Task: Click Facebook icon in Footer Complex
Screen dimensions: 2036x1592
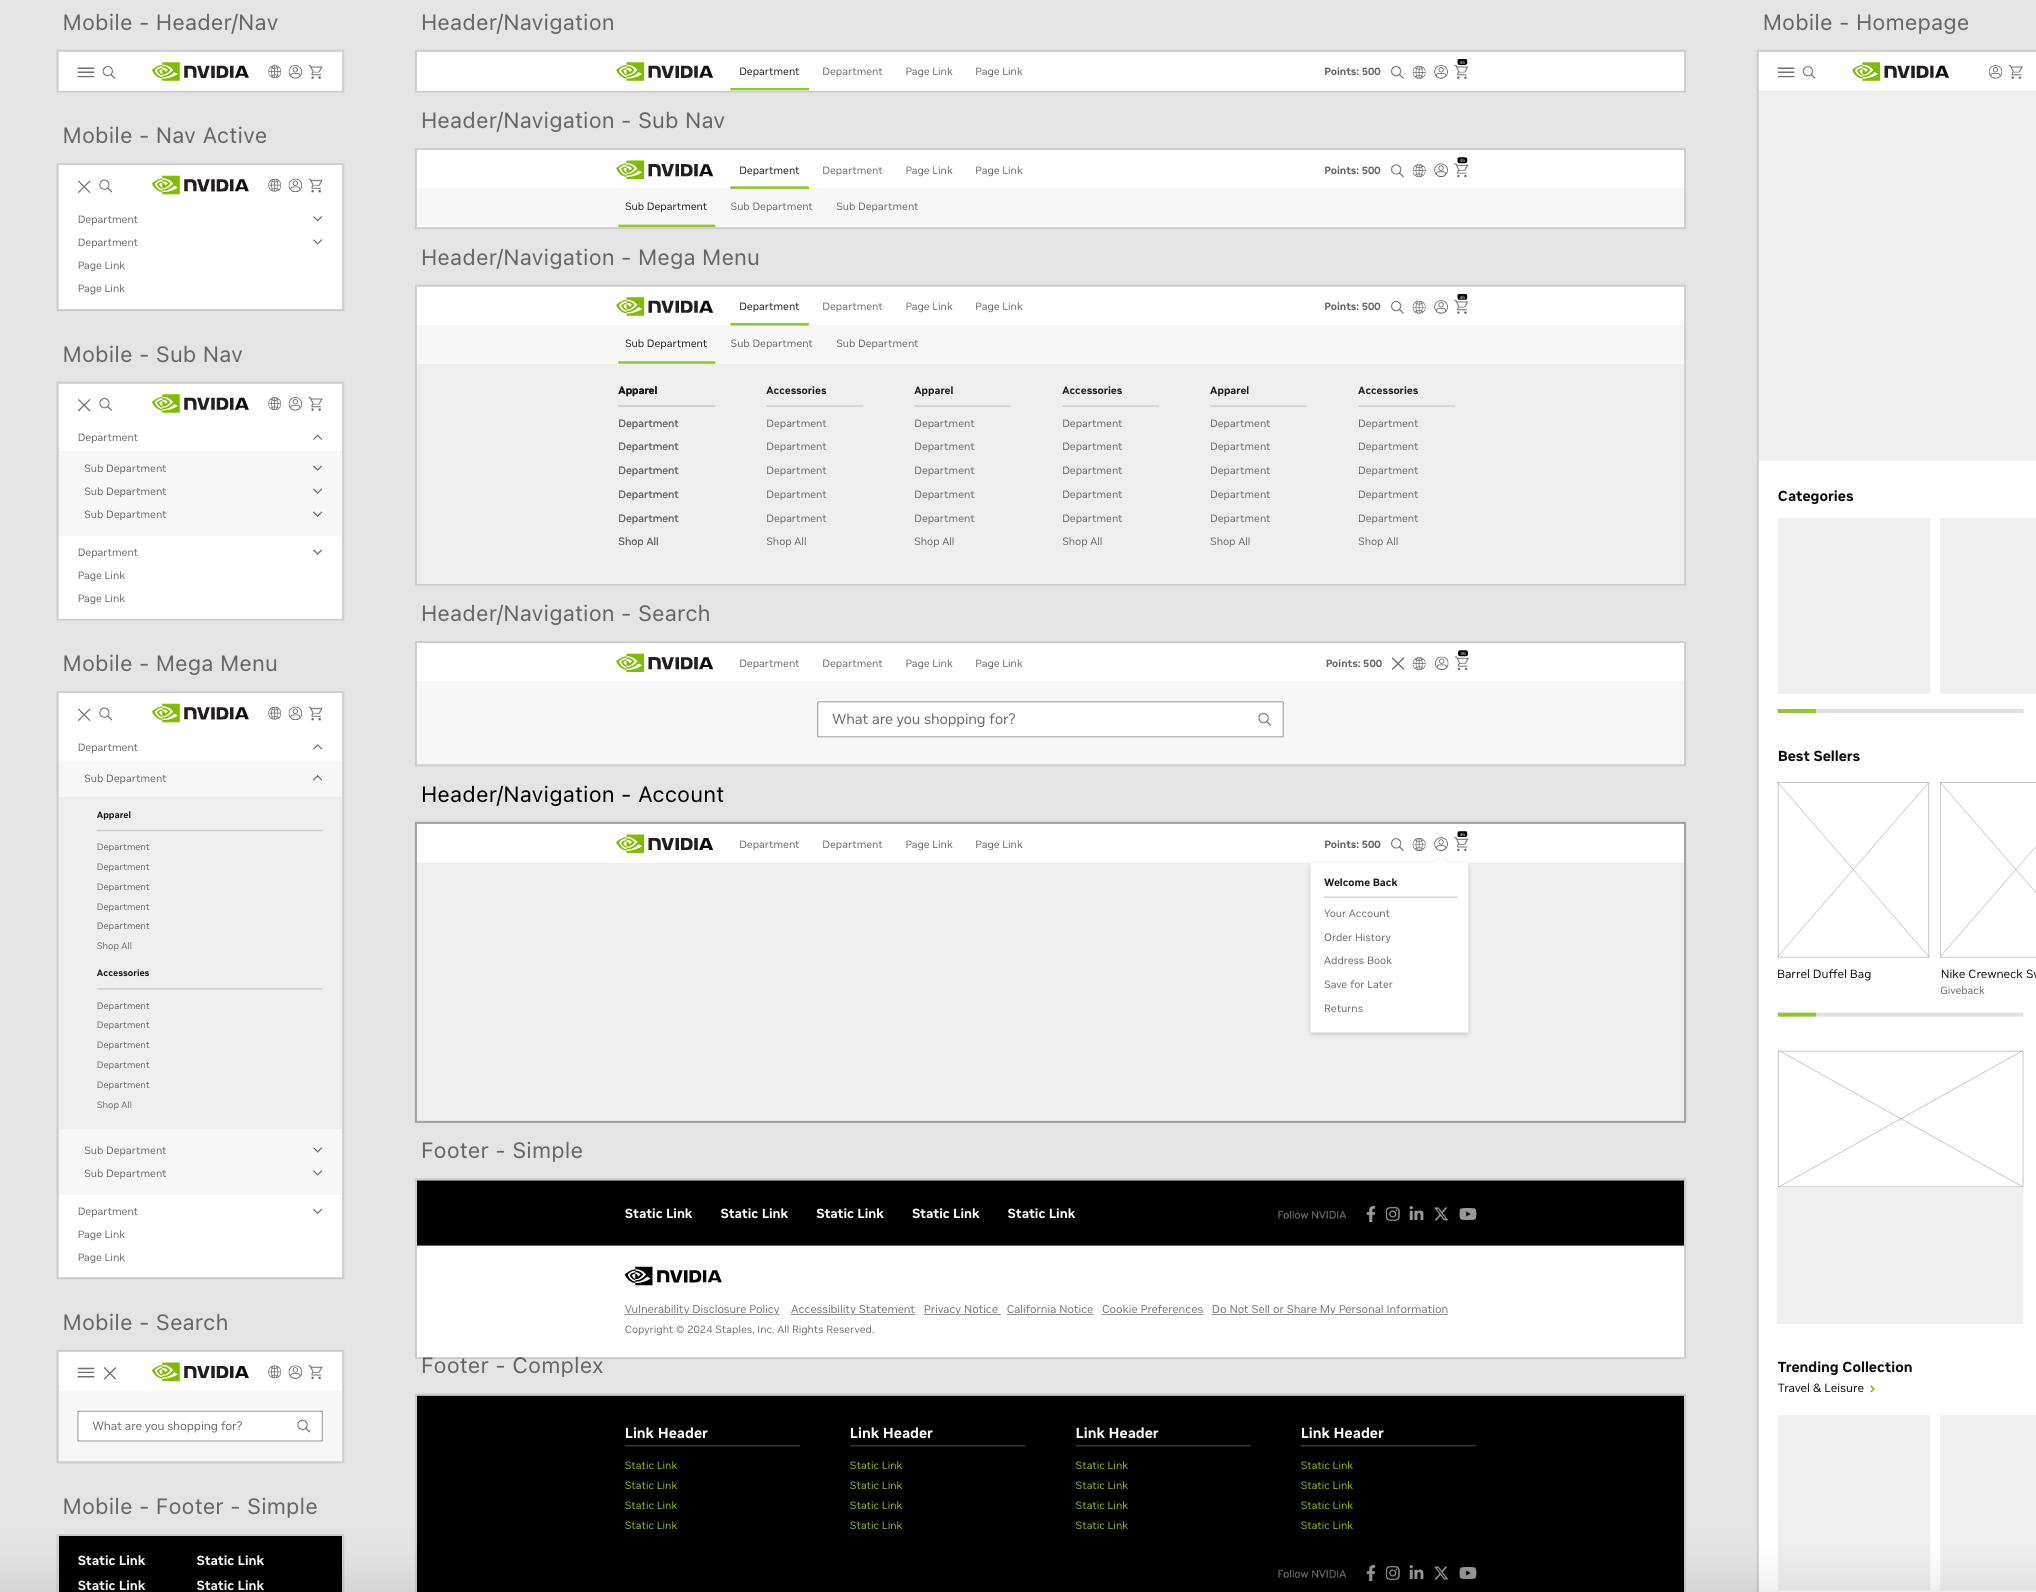Action: point(1370,1573)
